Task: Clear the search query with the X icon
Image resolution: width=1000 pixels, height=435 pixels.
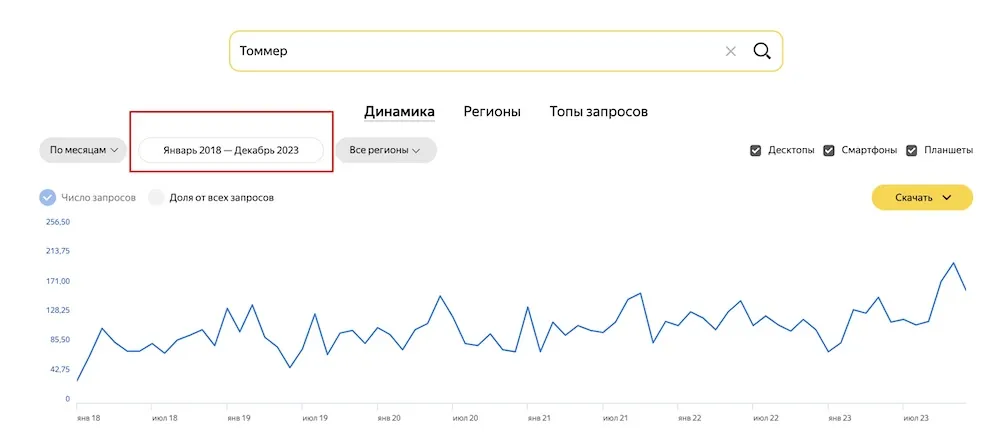Action: coord(731,51)
